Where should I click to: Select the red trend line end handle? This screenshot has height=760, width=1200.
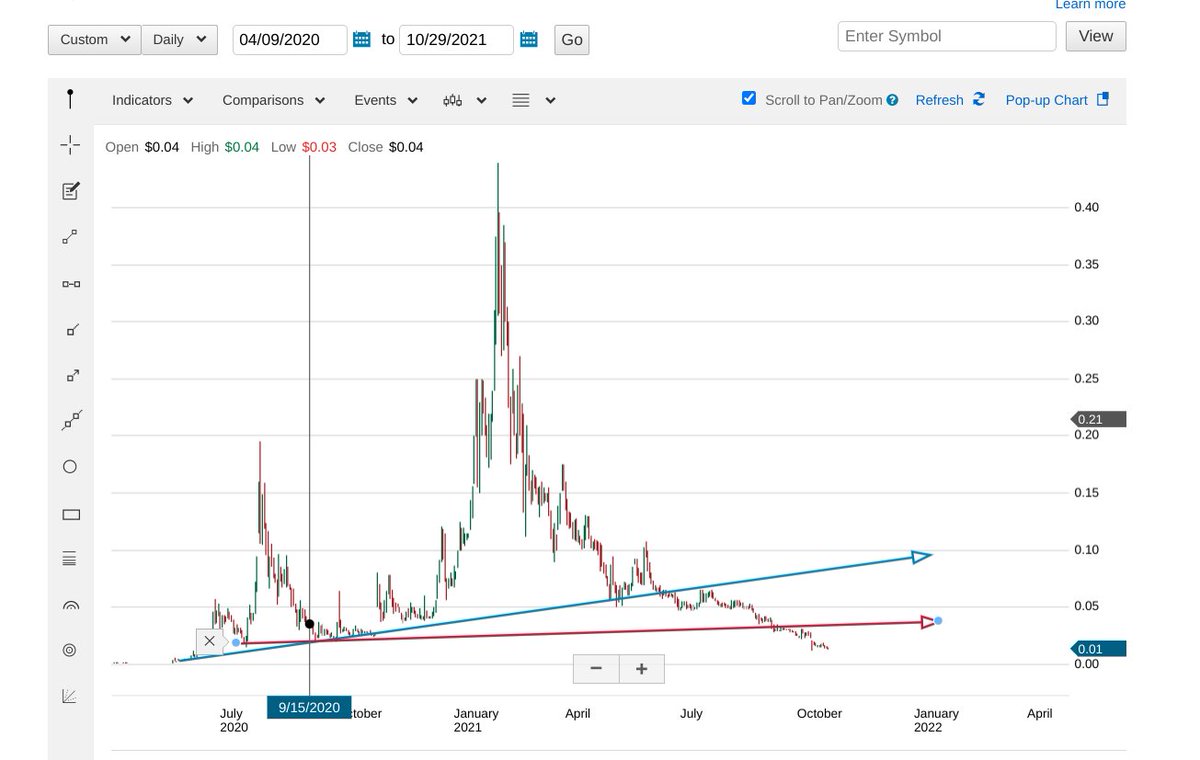[x=938, y=620]
